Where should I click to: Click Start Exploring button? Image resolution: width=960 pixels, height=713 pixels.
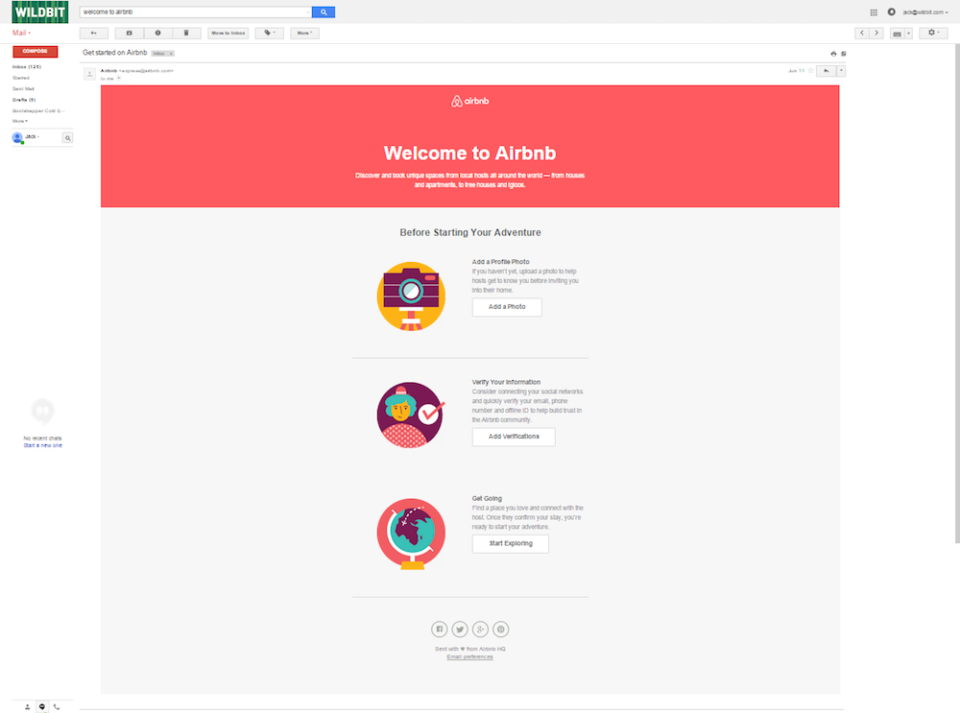pos(511,543)
